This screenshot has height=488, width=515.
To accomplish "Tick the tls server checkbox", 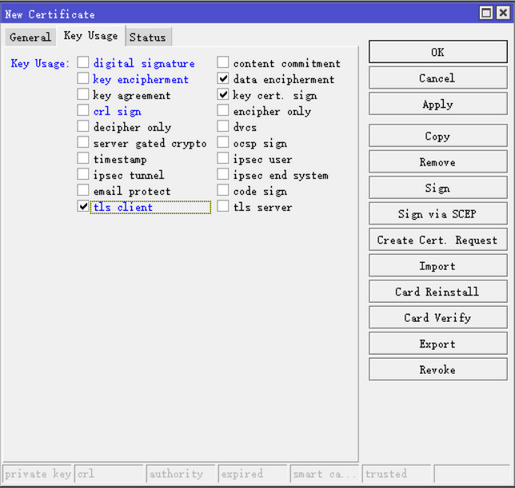I will click(223, 206).
